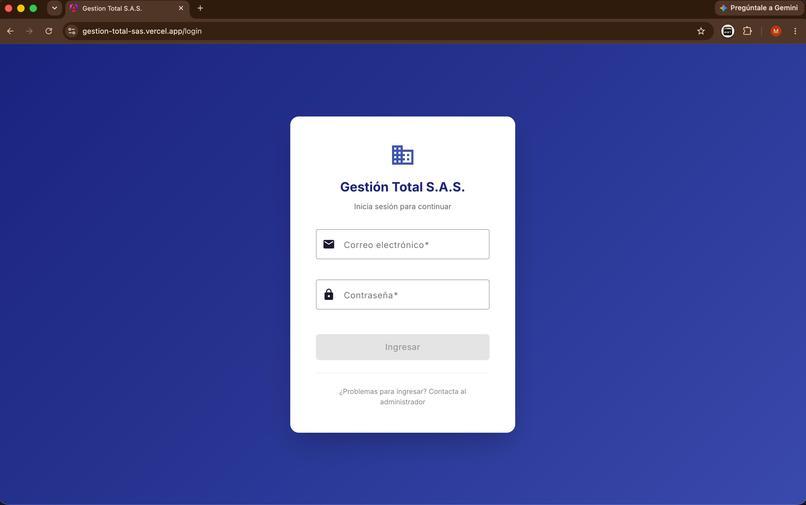Click the envelope icon in email field
Image resolution: width=806 pixels, height=505 pixels.
pyautogui.click(x=329, y=244)
